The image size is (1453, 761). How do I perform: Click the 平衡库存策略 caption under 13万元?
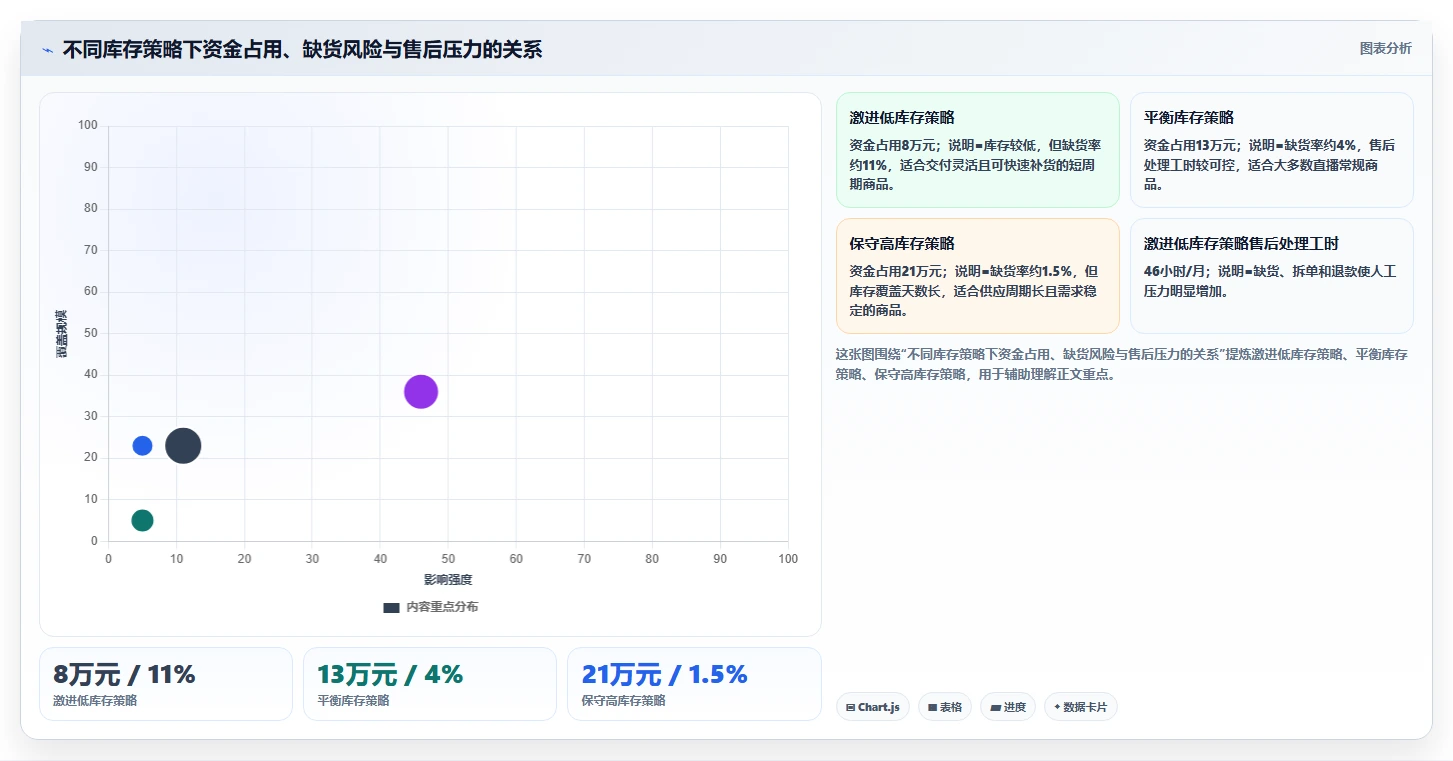point(353,701)
